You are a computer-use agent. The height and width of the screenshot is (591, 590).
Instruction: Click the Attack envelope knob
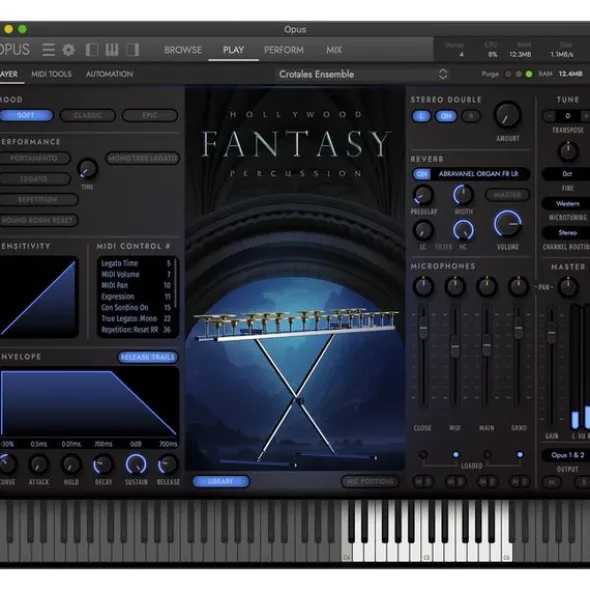point(39,465)
